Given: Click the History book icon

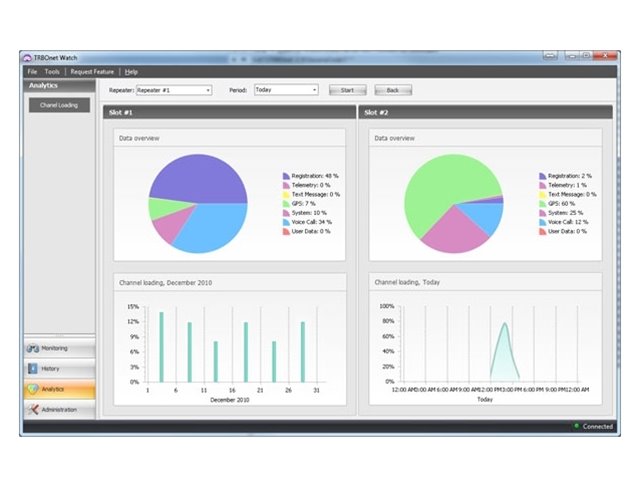Looking at the screenshot, I should click(x=33, y=369).
